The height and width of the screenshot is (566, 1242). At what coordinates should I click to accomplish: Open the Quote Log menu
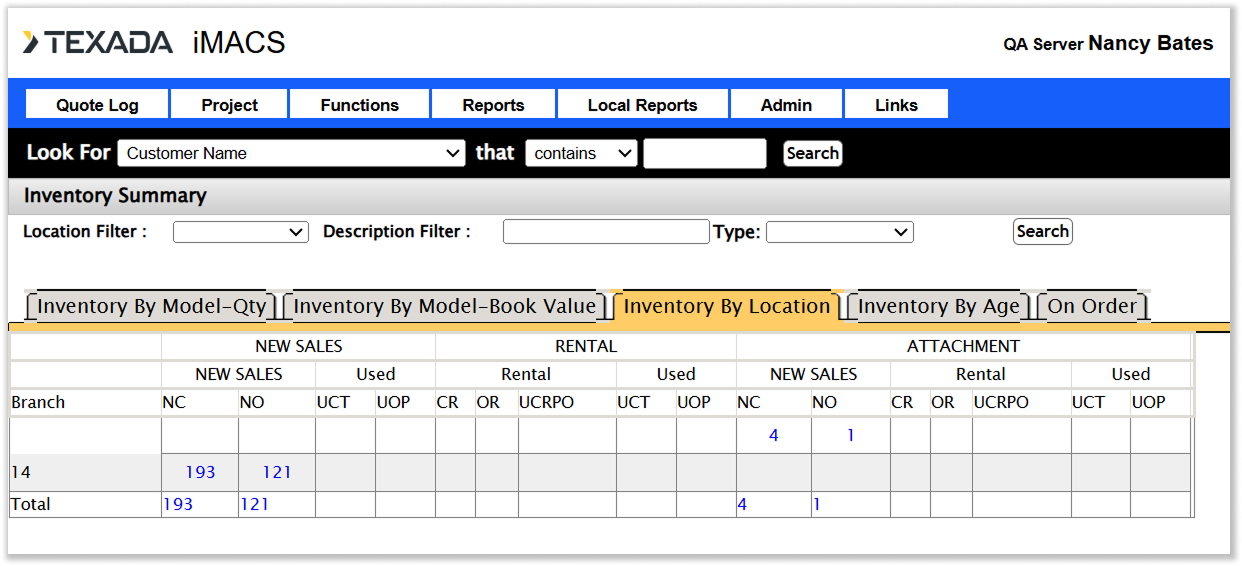97,105
